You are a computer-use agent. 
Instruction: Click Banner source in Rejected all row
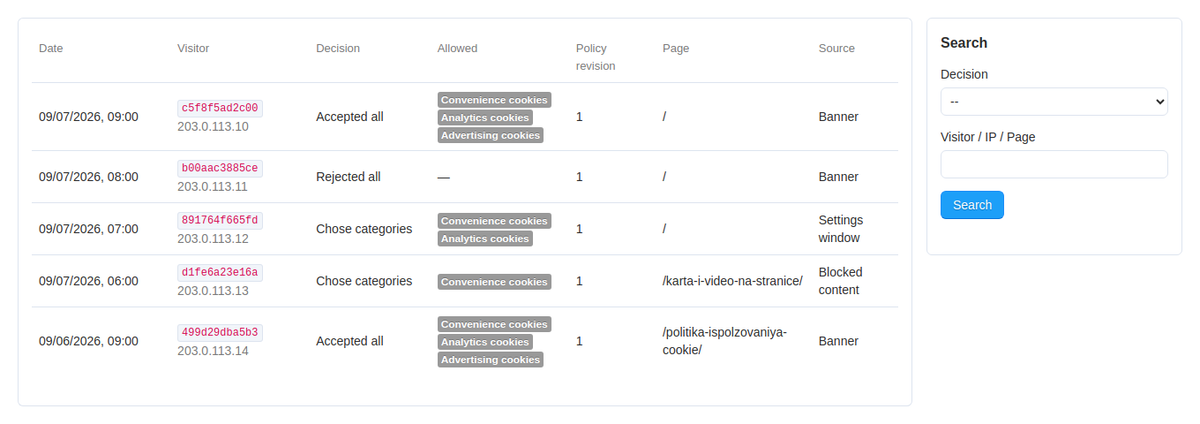point(838,177)
